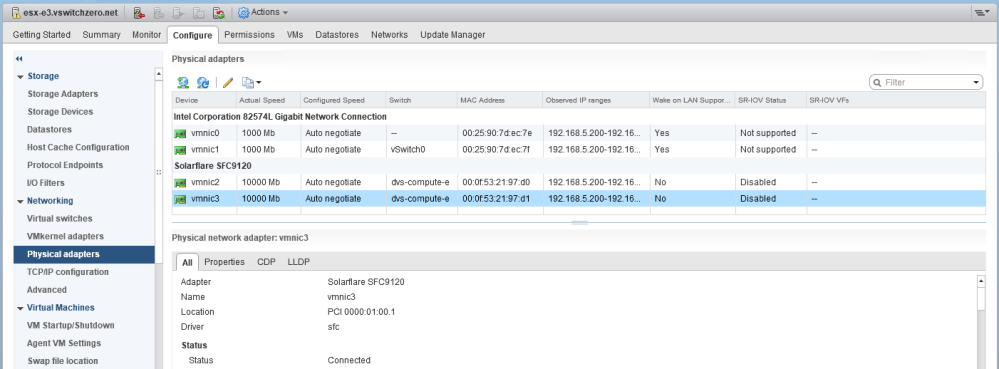
Task: Open Virtual switches
Action: coord(59,219)
